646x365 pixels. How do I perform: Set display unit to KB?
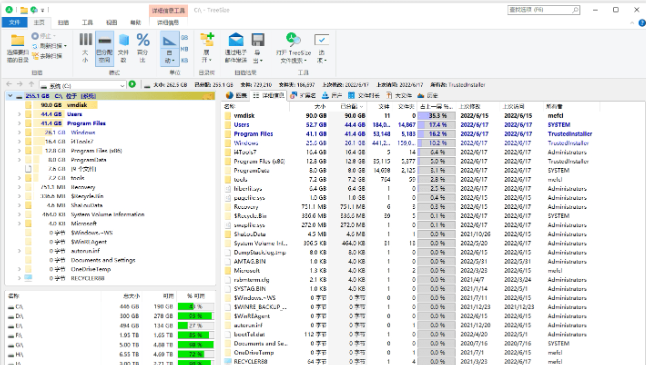coord(185,60)
